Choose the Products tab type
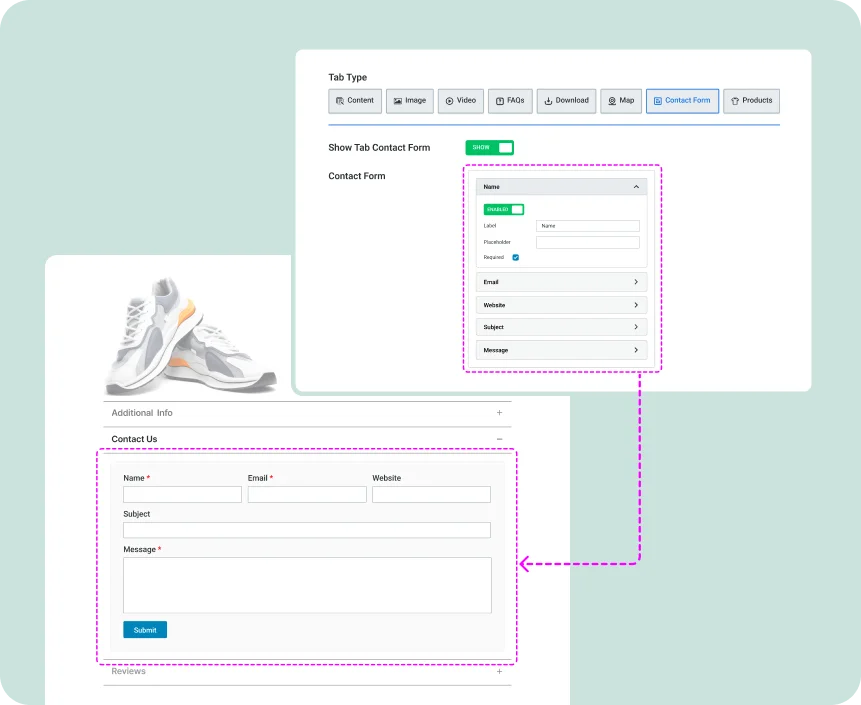The image size is (861, 705). 751,101
